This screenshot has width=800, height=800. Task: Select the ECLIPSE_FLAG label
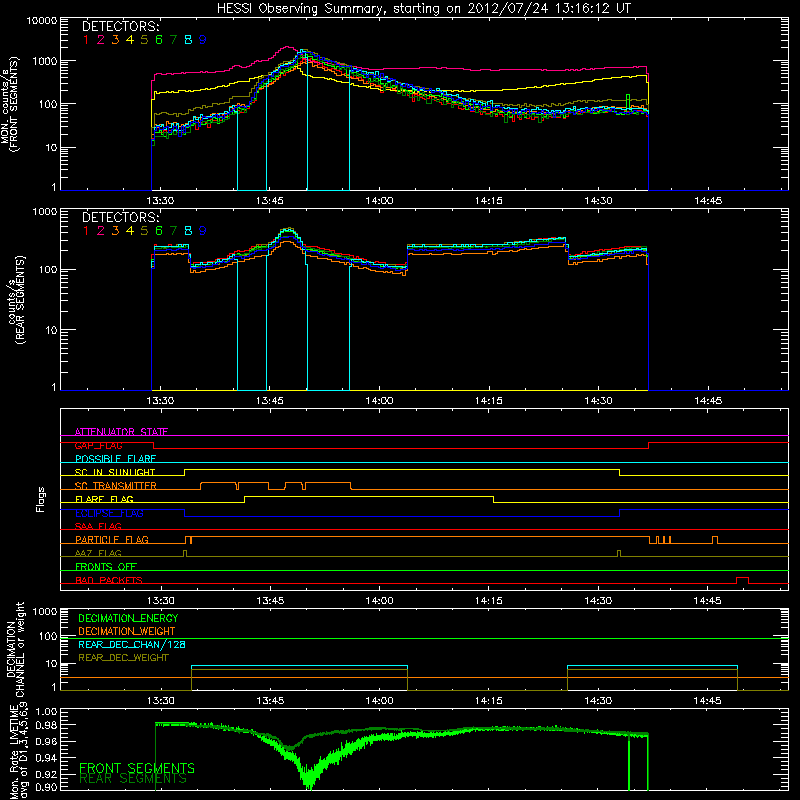point(109,513)
